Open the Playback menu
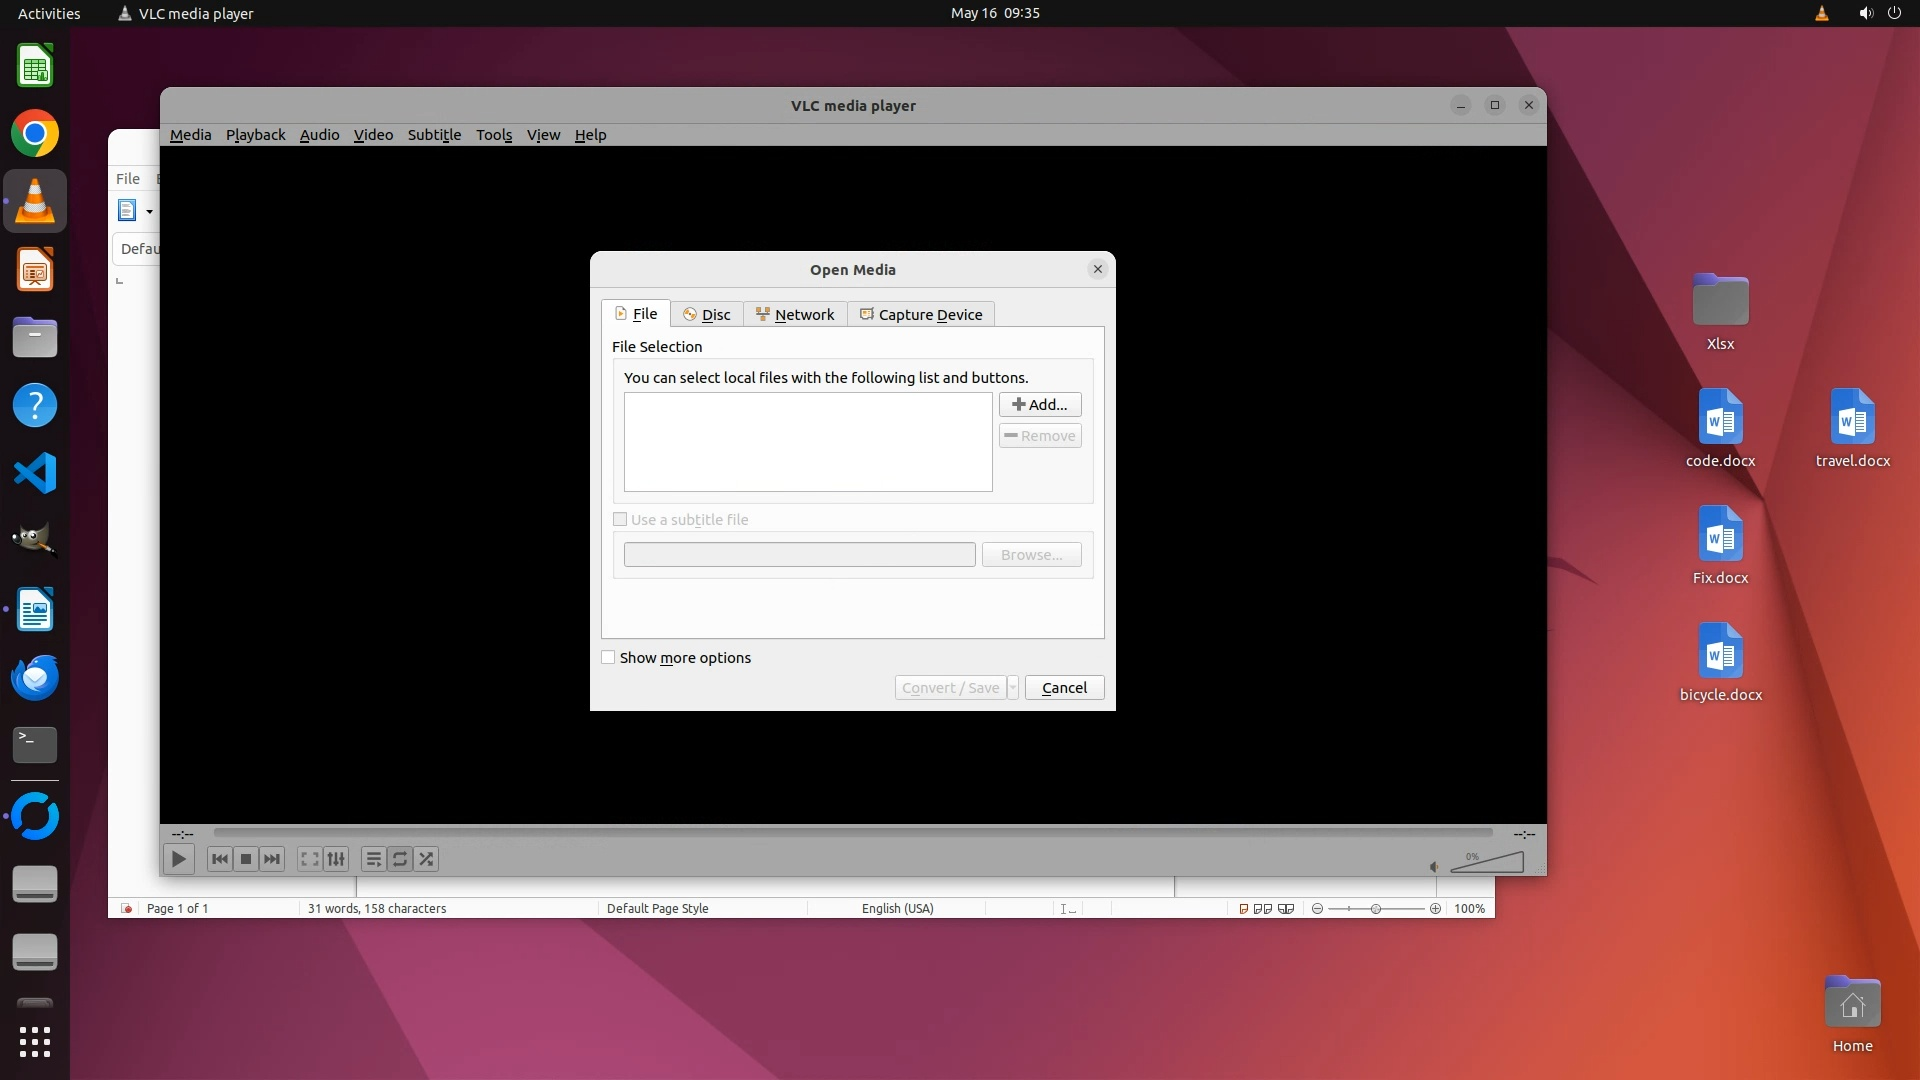Image resolution: width=1920 pixels, height=1080 pixels. click(255, 135)
